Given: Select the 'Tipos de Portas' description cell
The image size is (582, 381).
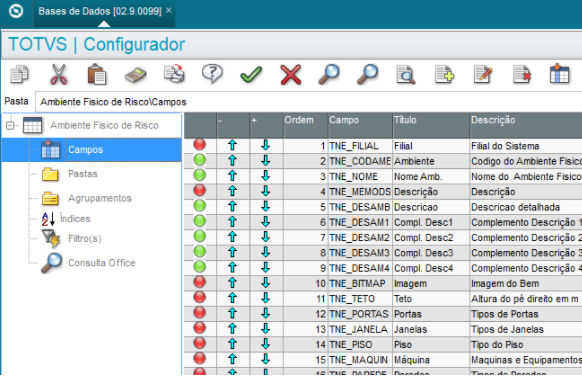Looking at the screenshot, I should (526, 314).
